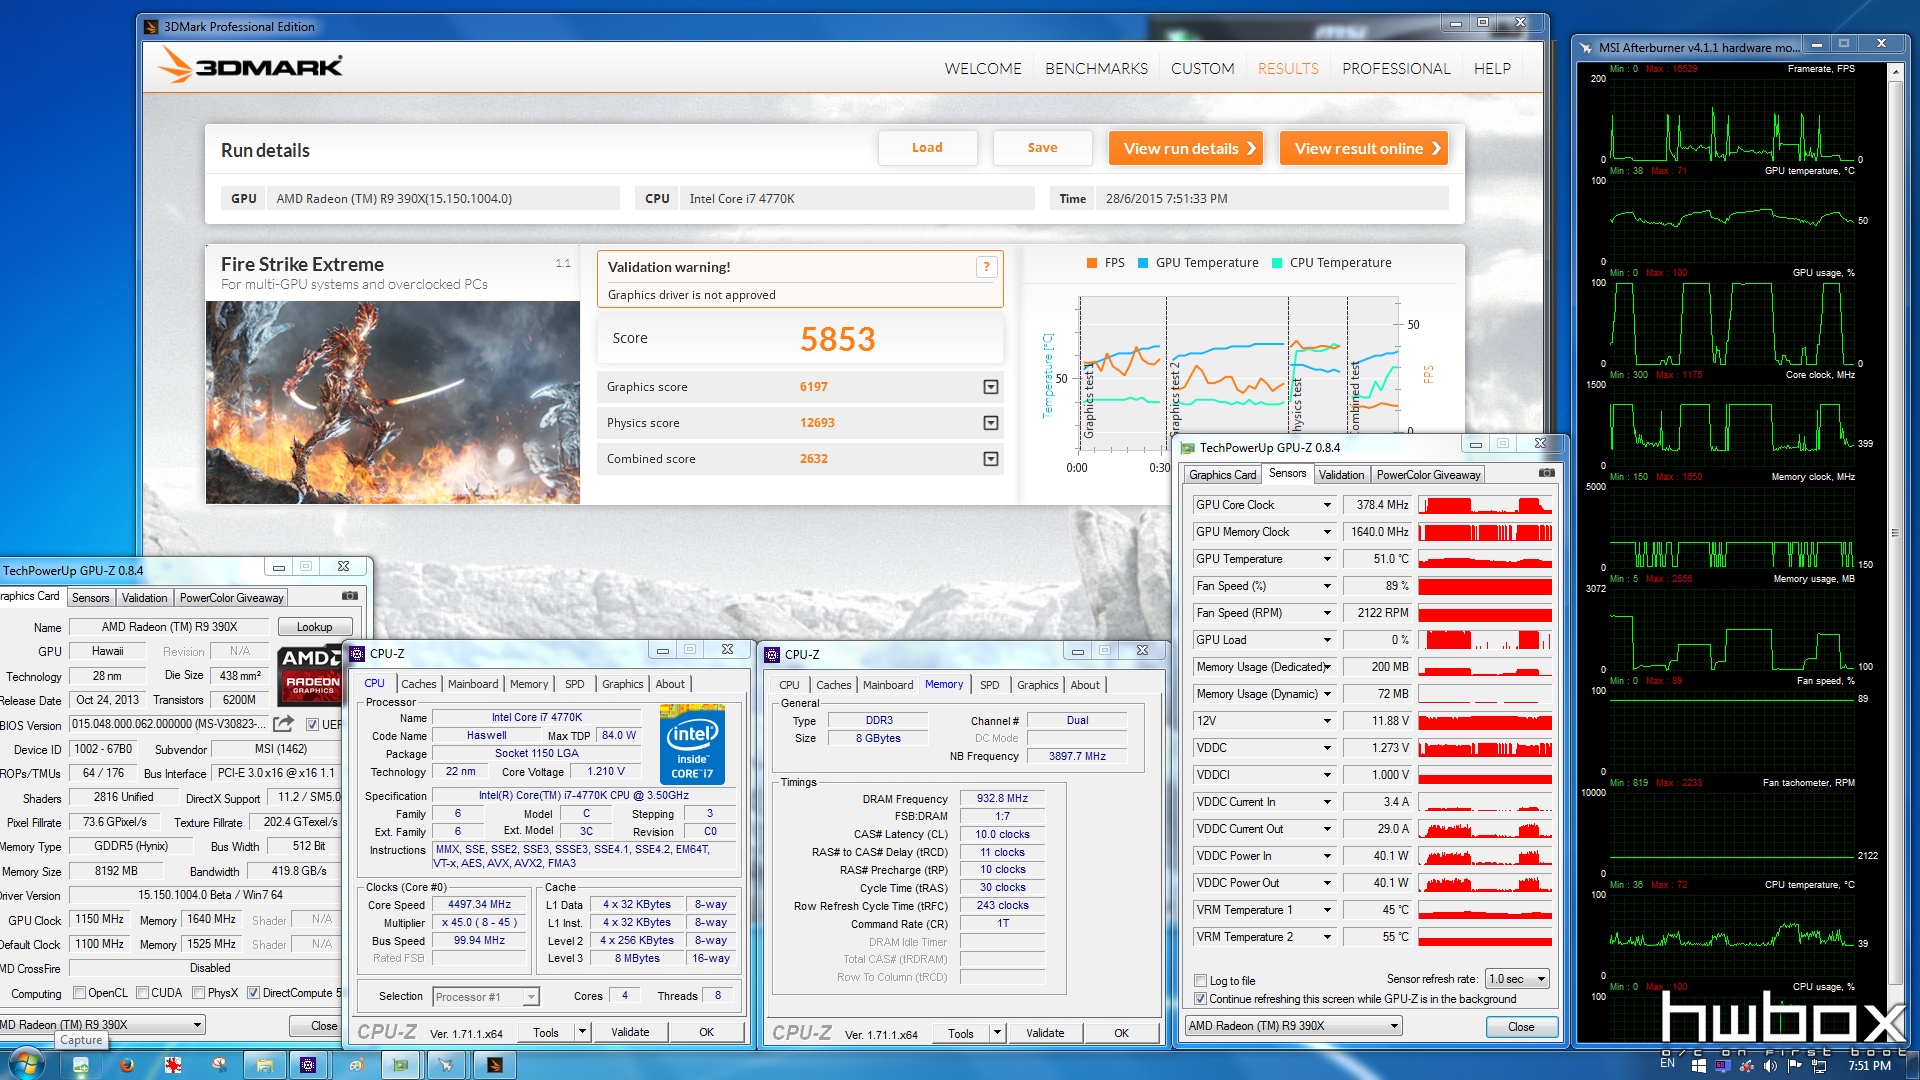Switch to MSI Afterburner taskbar icon
The width and height of the screenshot is (1920, 1080).
click(446, 1065)
